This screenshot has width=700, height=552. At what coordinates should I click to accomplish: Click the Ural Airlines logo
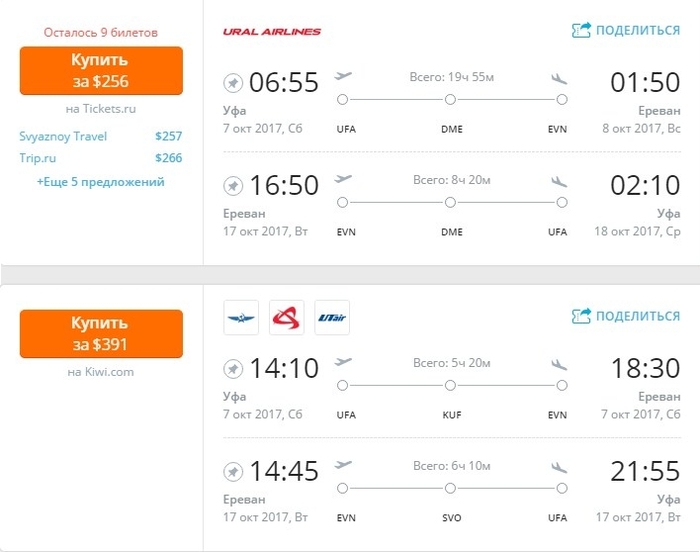[272, 32]
